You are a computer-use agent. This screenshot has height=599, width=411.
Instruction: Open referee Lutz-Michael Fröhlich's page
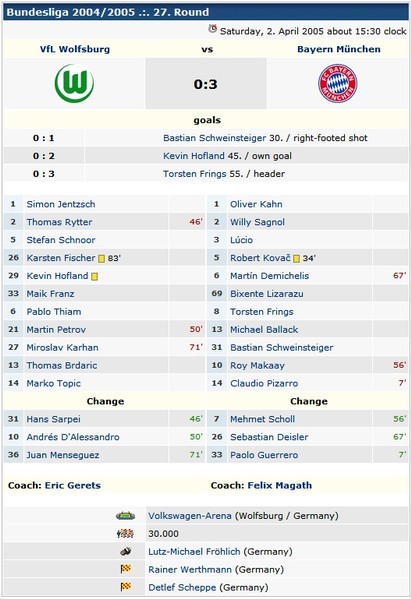194,552
